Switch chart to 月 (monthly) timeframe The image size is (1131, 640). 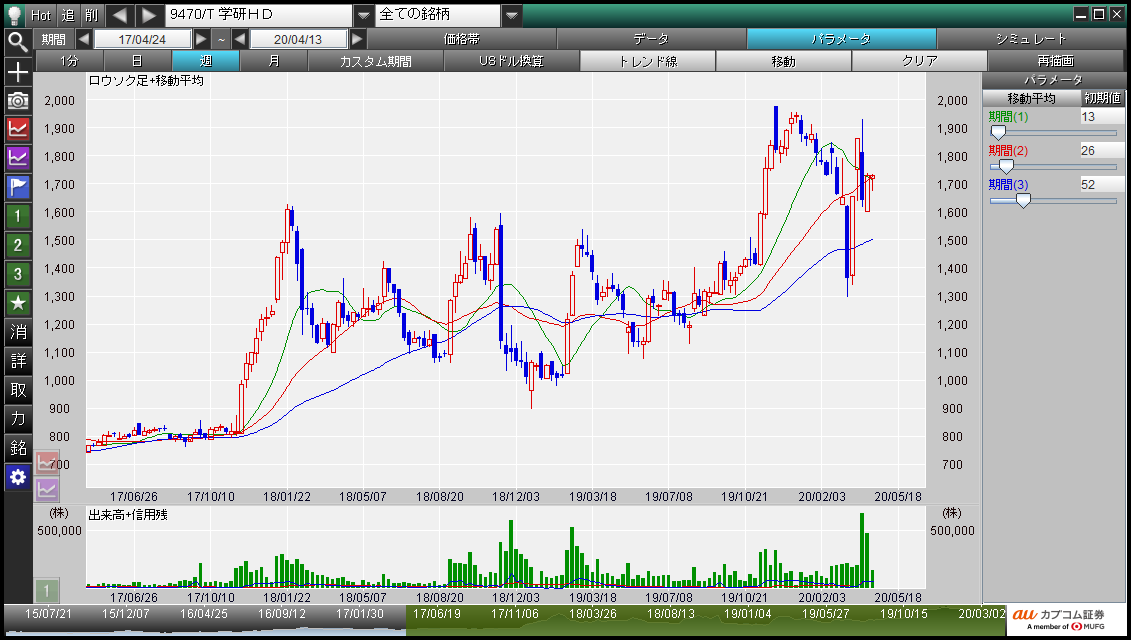(273, 61)
